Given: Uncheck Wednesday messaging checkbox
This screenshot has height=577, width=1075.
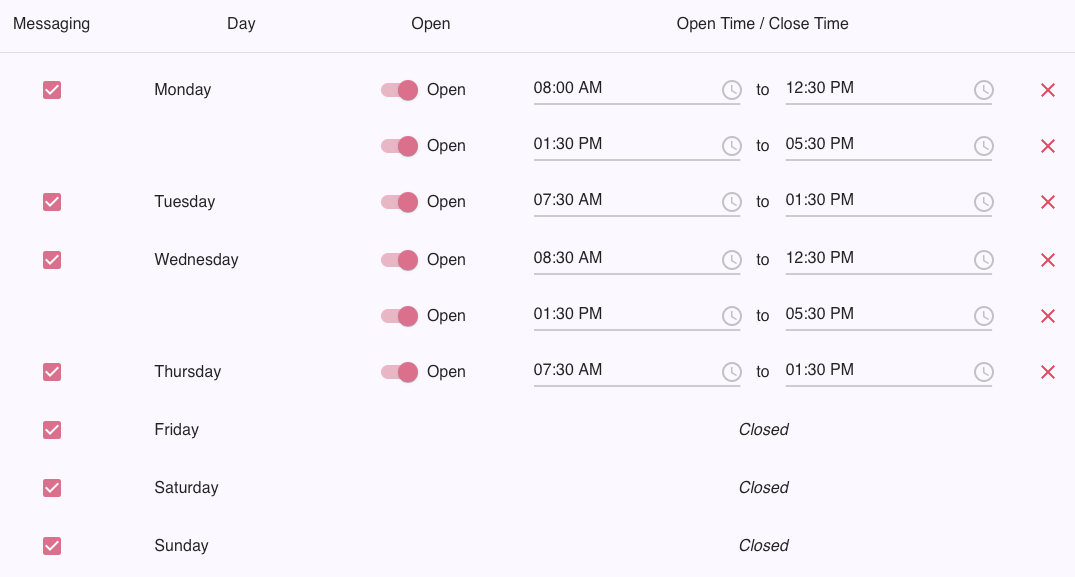Looking at the screenshot, I should point(52,260).
